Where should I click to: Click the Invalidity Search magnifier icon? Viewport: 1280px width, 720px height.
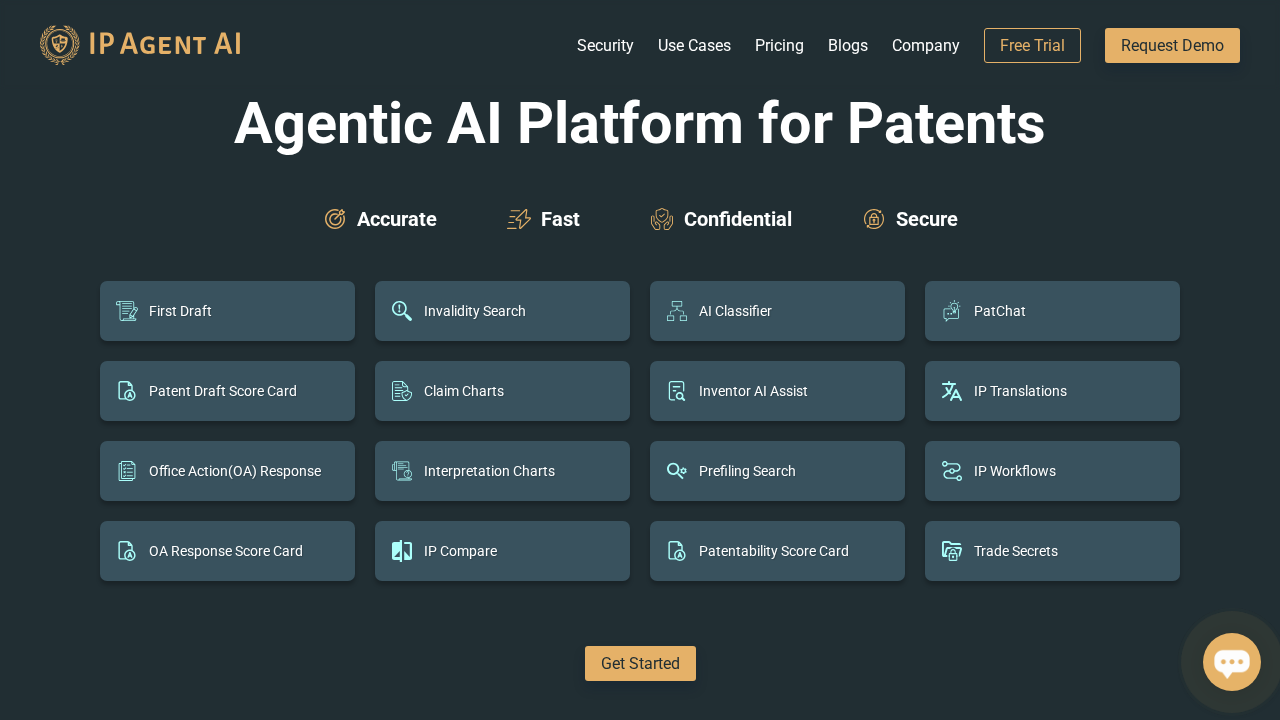[x=401, y=311]
